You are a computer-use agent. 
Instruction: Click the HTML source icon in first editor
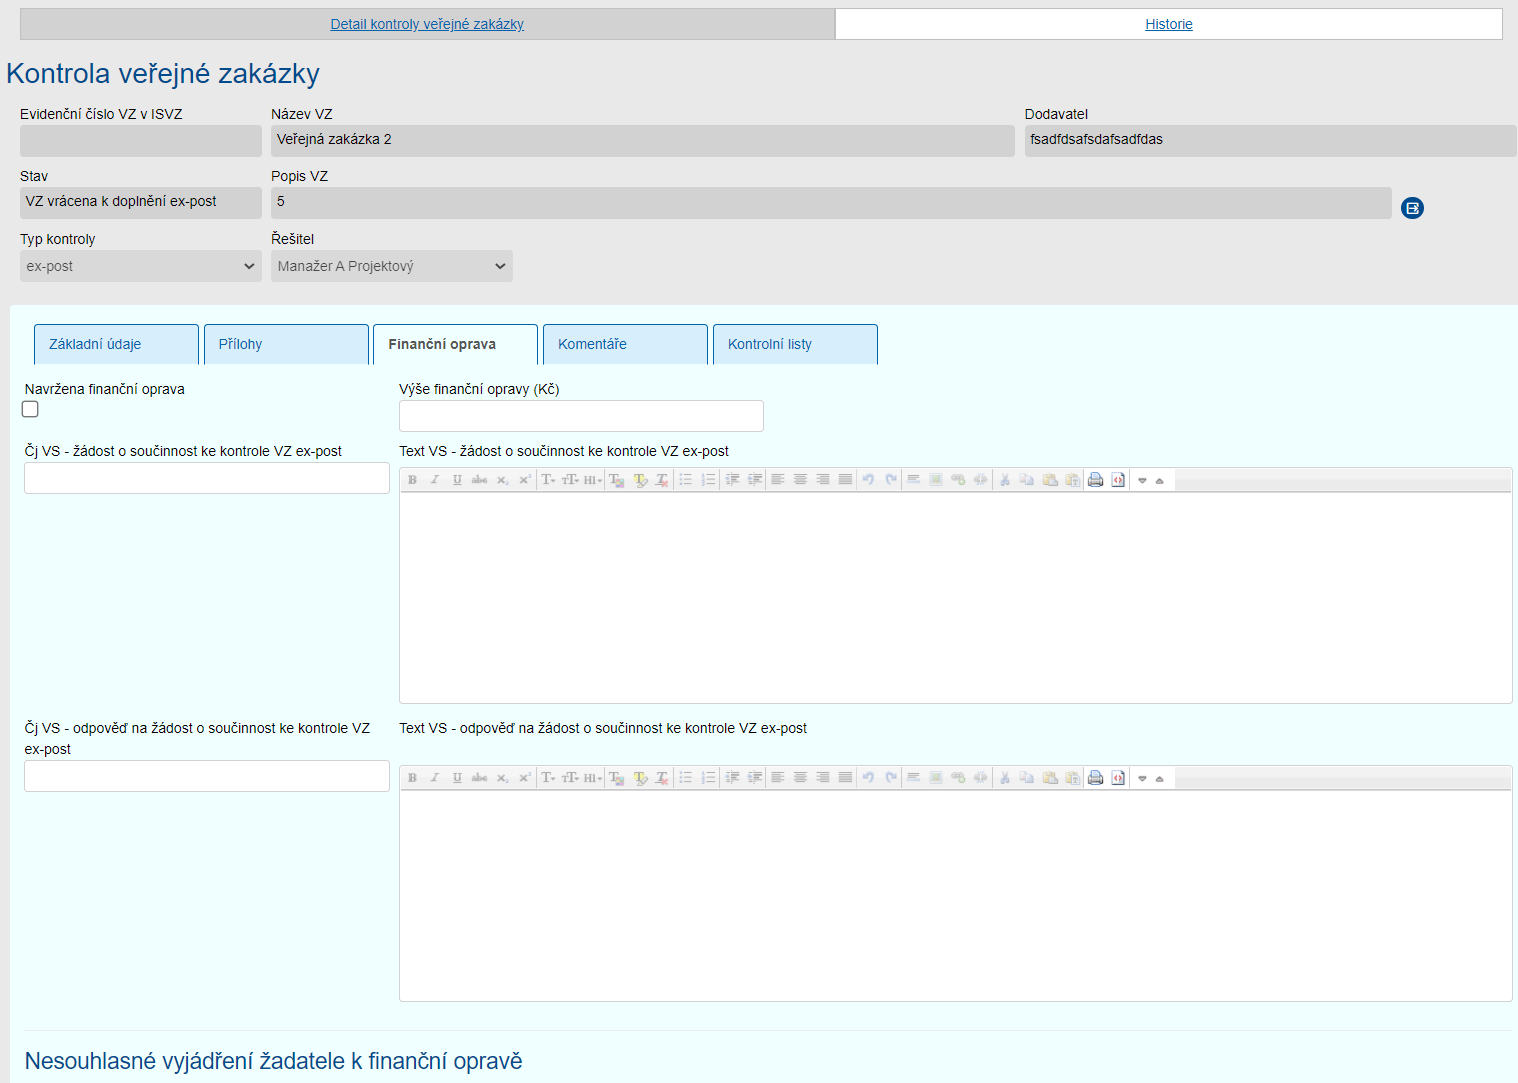[1118, 480]
